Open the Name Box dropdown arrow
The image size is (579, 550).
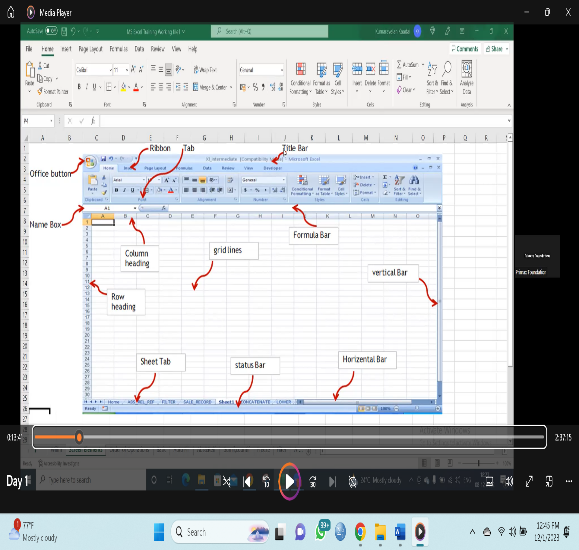51,121
